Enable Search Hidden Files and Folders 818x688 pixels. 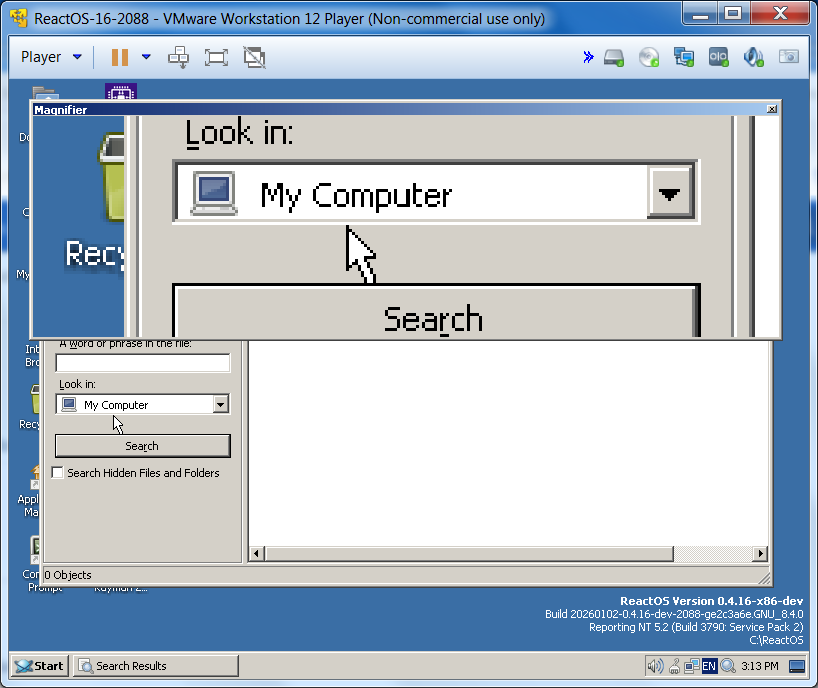point(58,473)
